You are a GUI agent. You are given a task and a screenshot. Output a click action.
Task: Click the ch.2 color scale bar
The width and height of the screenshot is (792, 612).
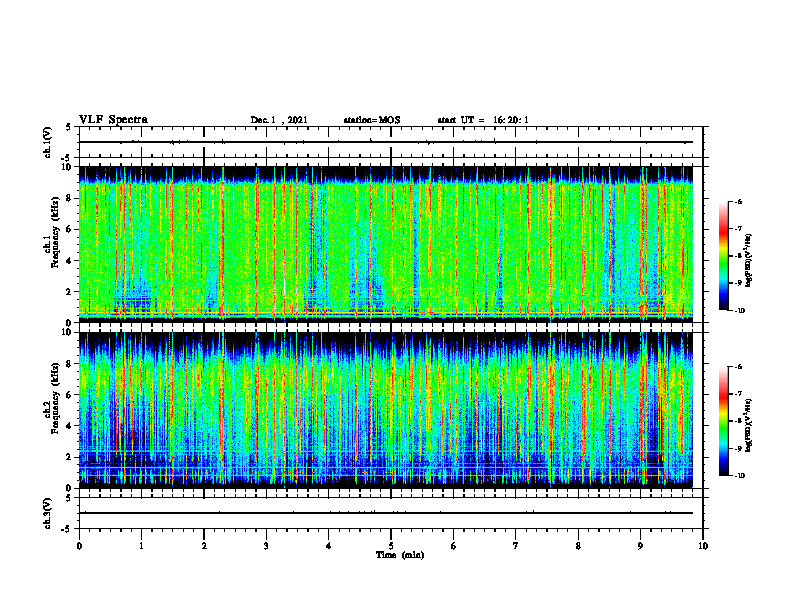pos(724,421)
